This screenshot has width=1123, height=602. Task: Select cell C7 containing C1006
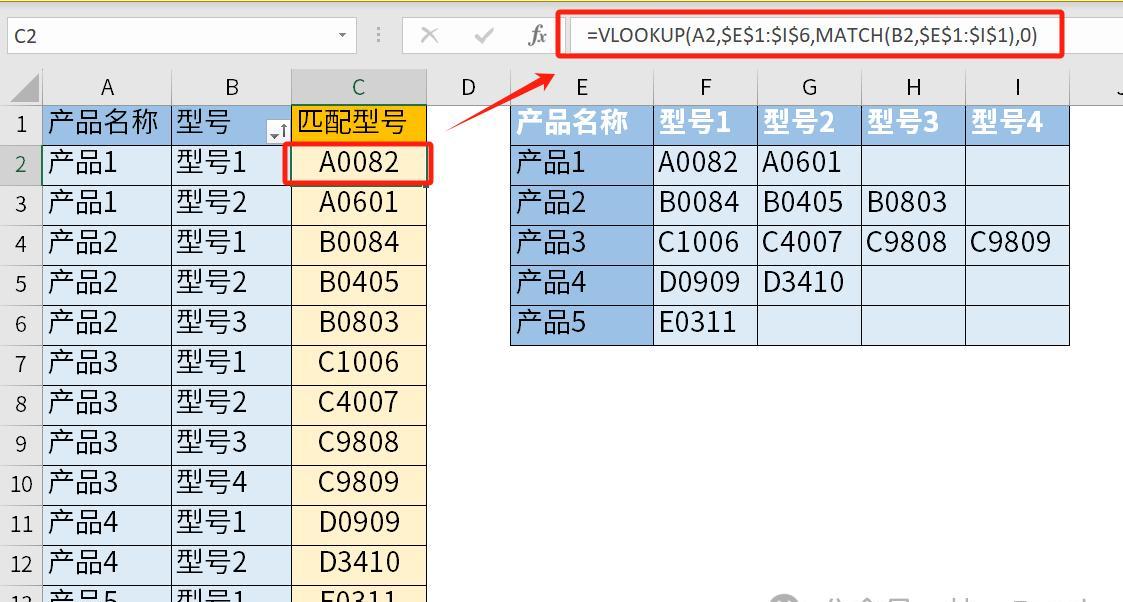[x=359, y=364]
